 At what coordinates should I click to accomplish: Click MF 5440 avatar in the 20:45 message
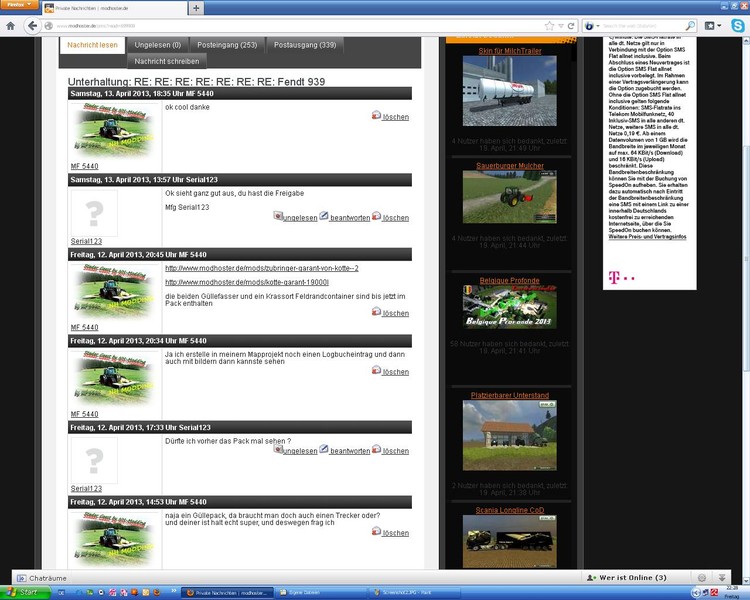click(114, 292)
